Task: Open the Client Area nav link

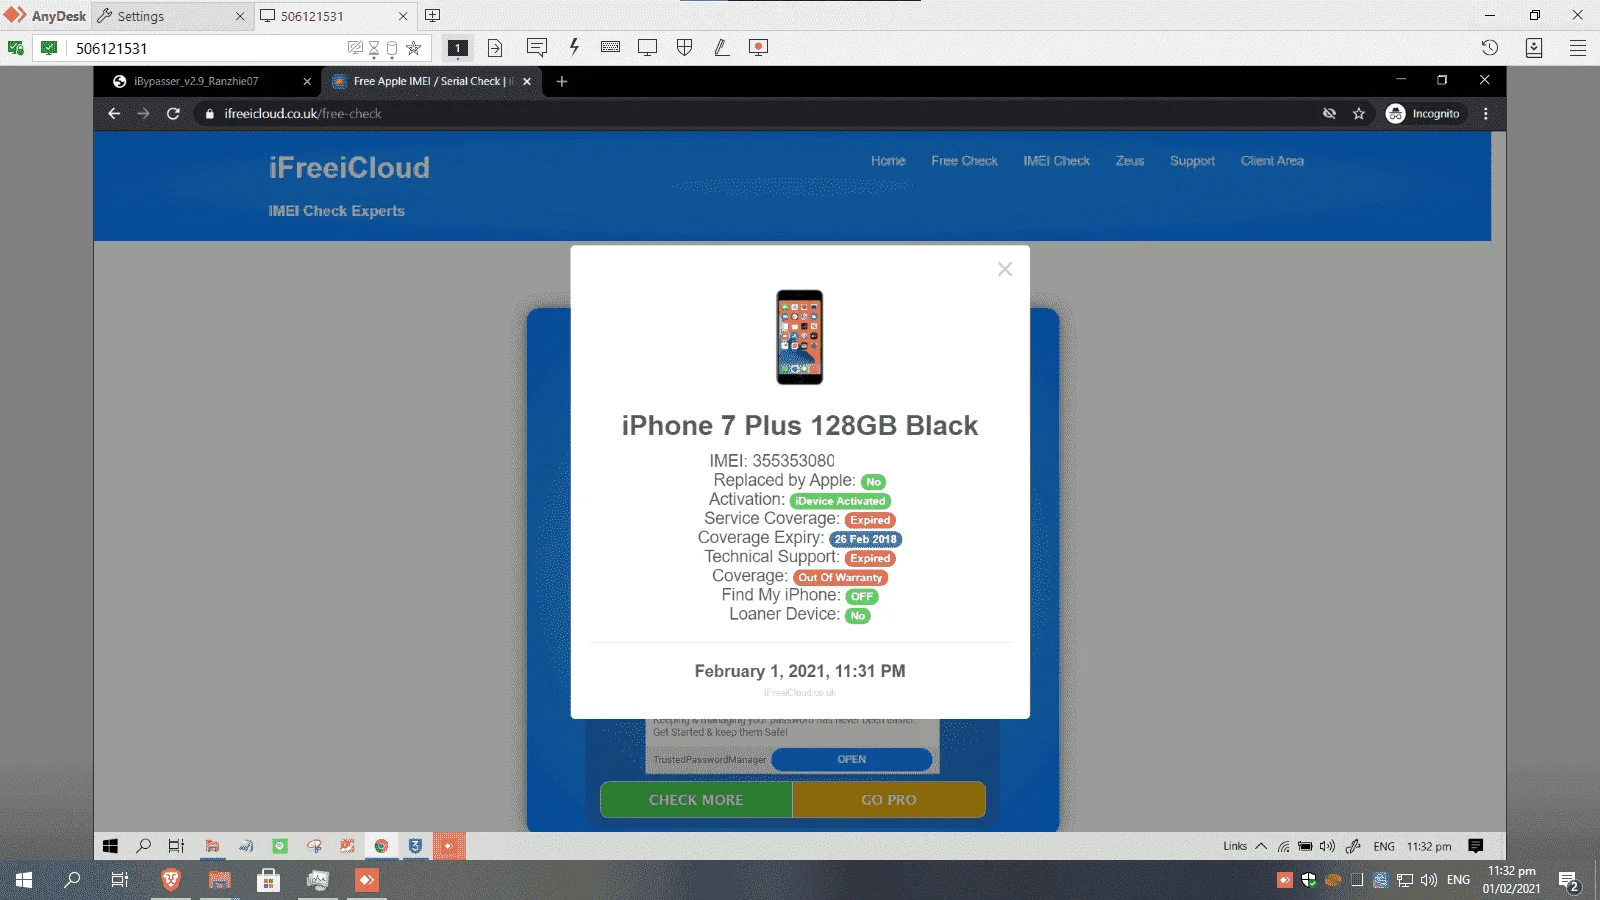Action: click(1272, 161)
